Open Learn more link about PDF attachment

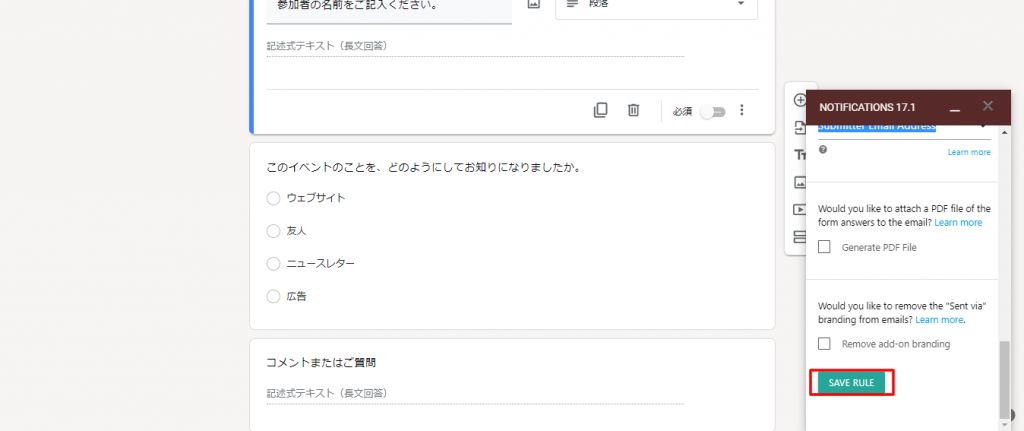tap(958, 222)
